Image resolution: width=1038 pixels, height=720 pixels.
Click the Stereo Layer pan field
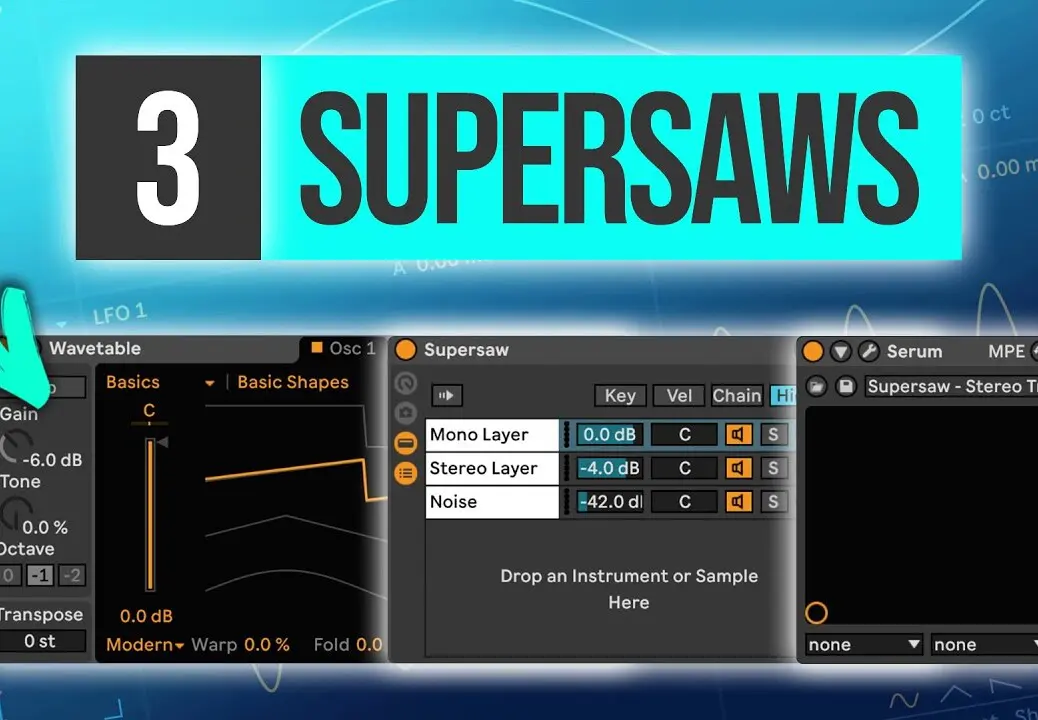pos(684,469)
